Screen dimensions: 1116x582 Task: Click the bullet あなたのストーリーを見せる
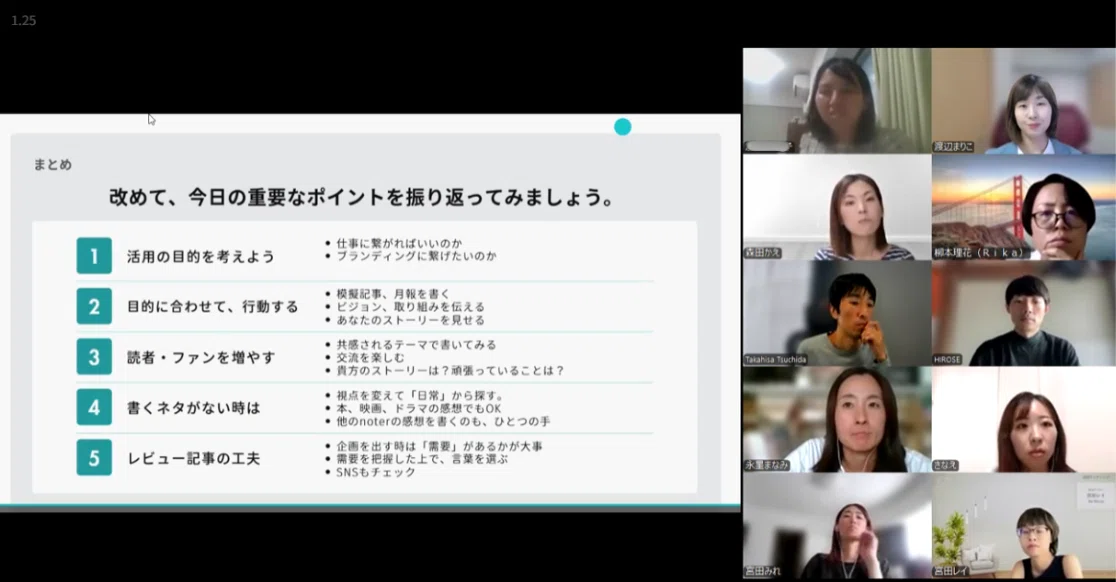[411, 320]
